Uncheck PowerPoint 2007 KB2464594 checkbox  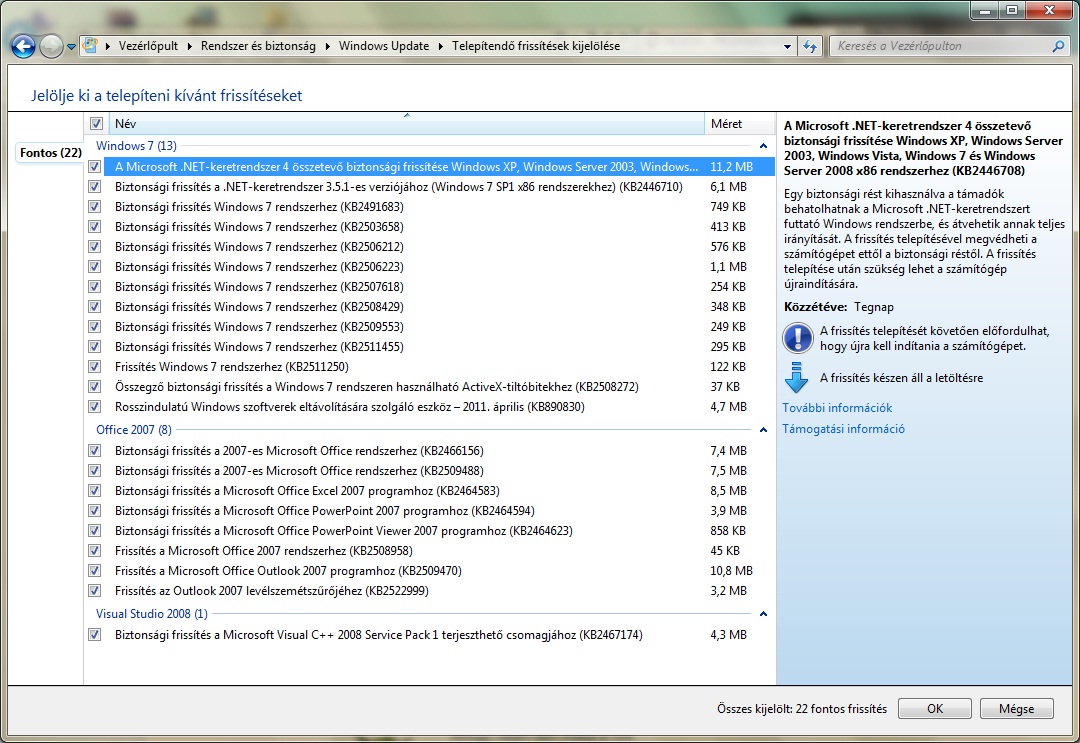coord(95,510)
